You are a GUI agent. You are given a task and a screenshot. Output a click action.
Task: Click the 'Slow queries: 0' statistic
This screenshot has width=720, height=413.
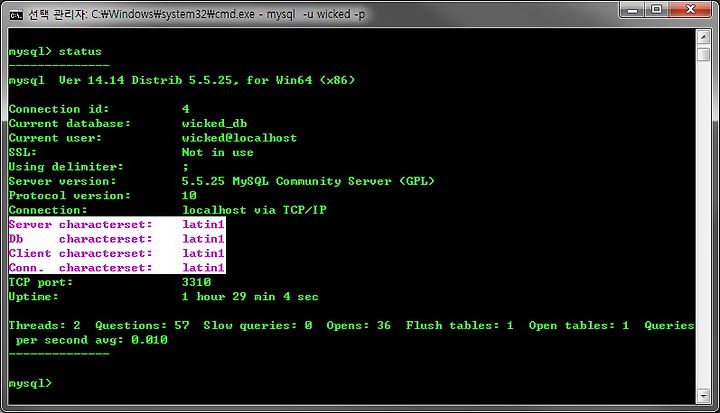tap(258, 325)
